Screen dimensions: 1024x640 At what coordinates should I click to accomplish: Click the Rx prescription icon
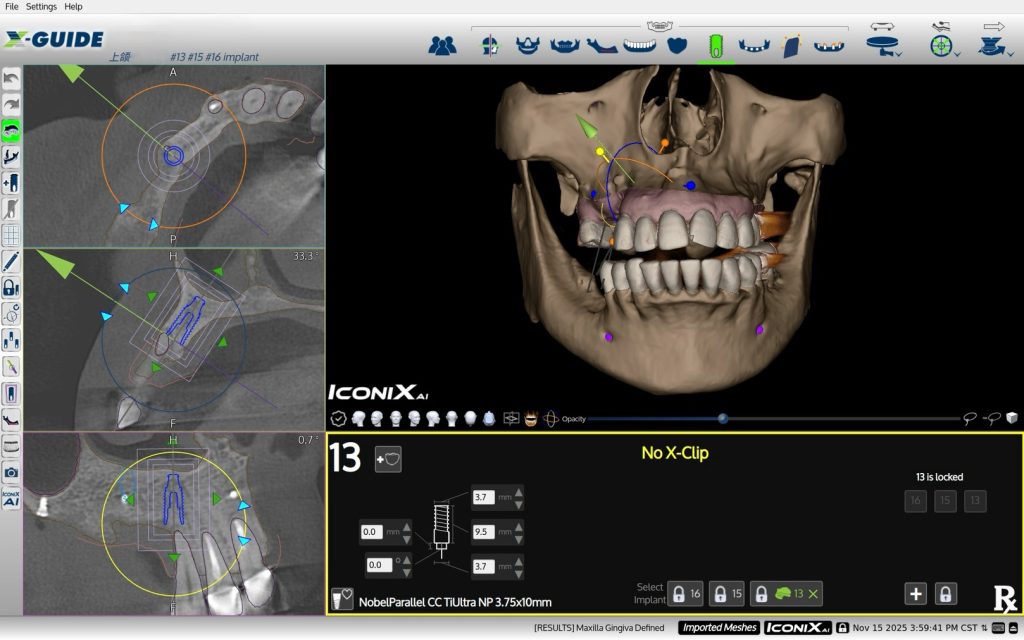[1004, 598]
